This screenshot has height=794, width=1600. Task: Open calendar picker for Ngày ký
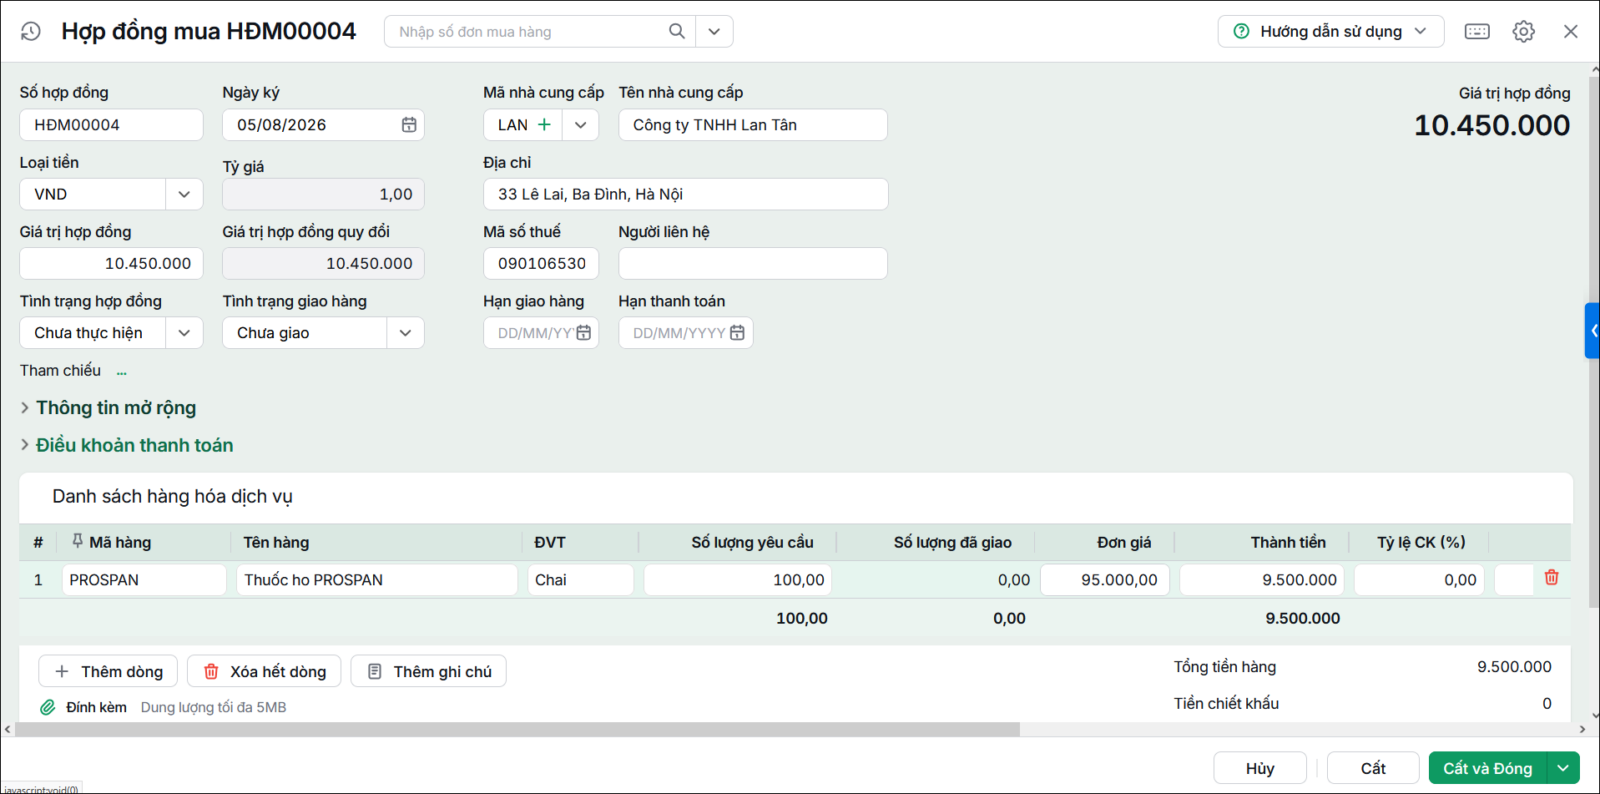(x=409, y=125)
